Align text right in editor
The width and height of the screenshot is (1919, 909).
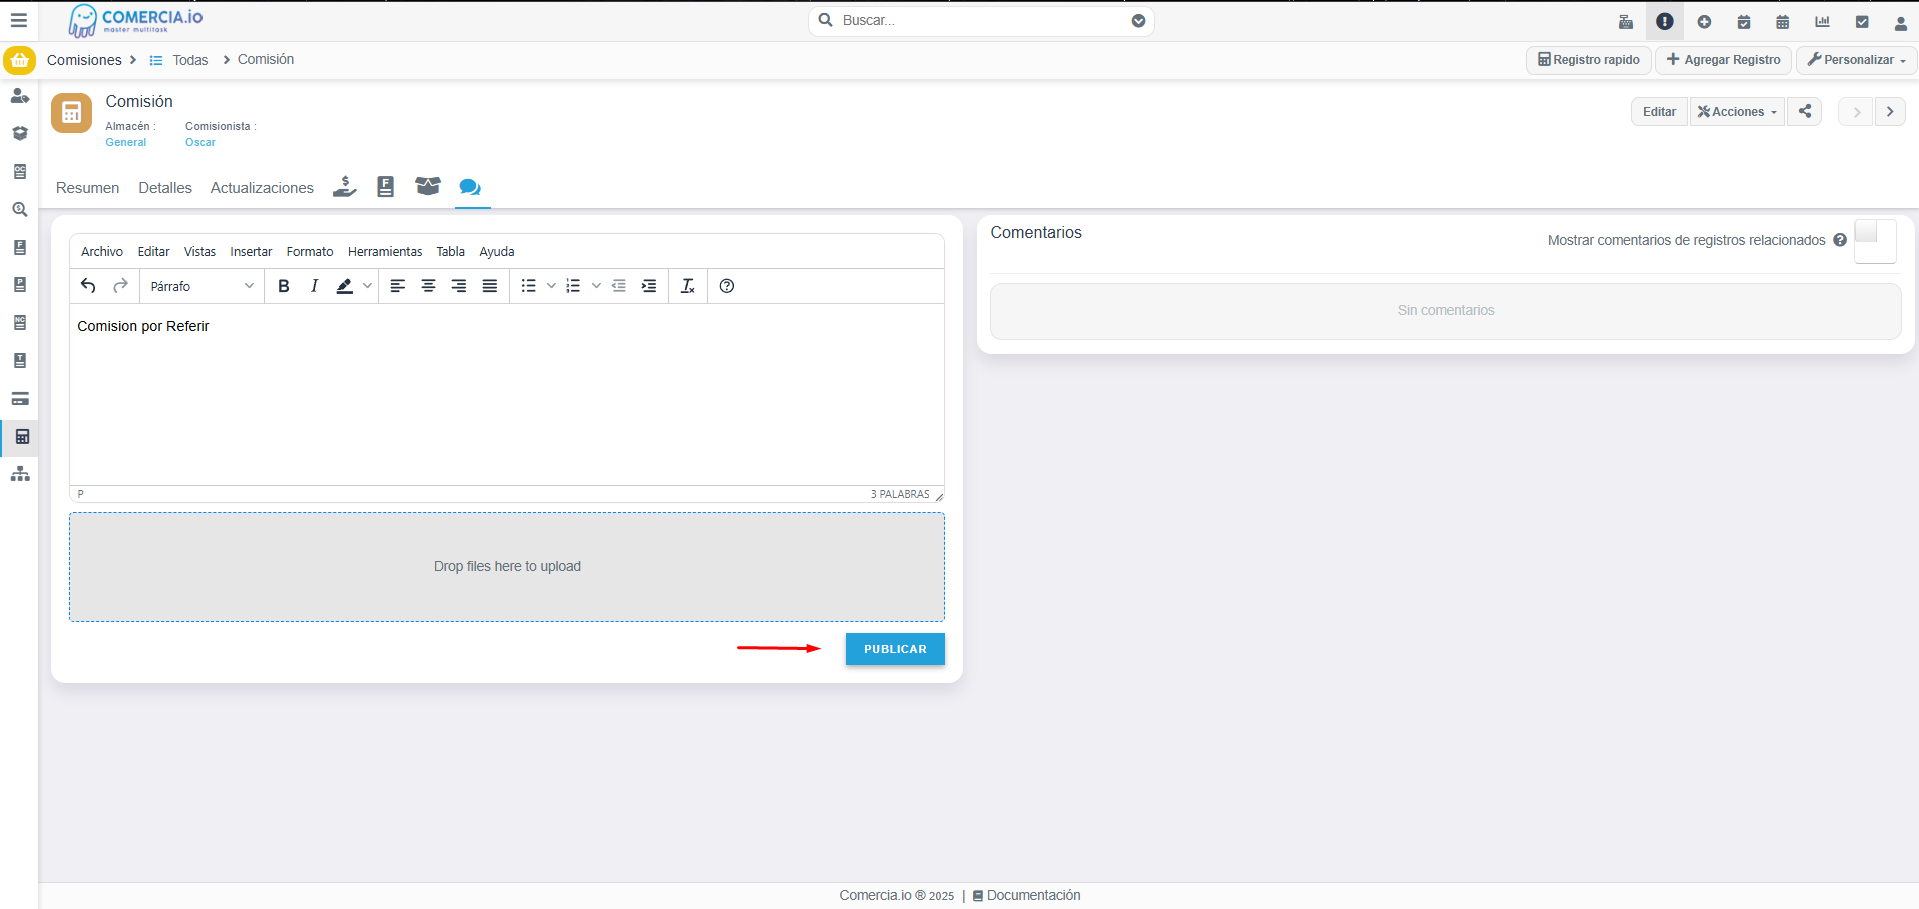point(459,286)
